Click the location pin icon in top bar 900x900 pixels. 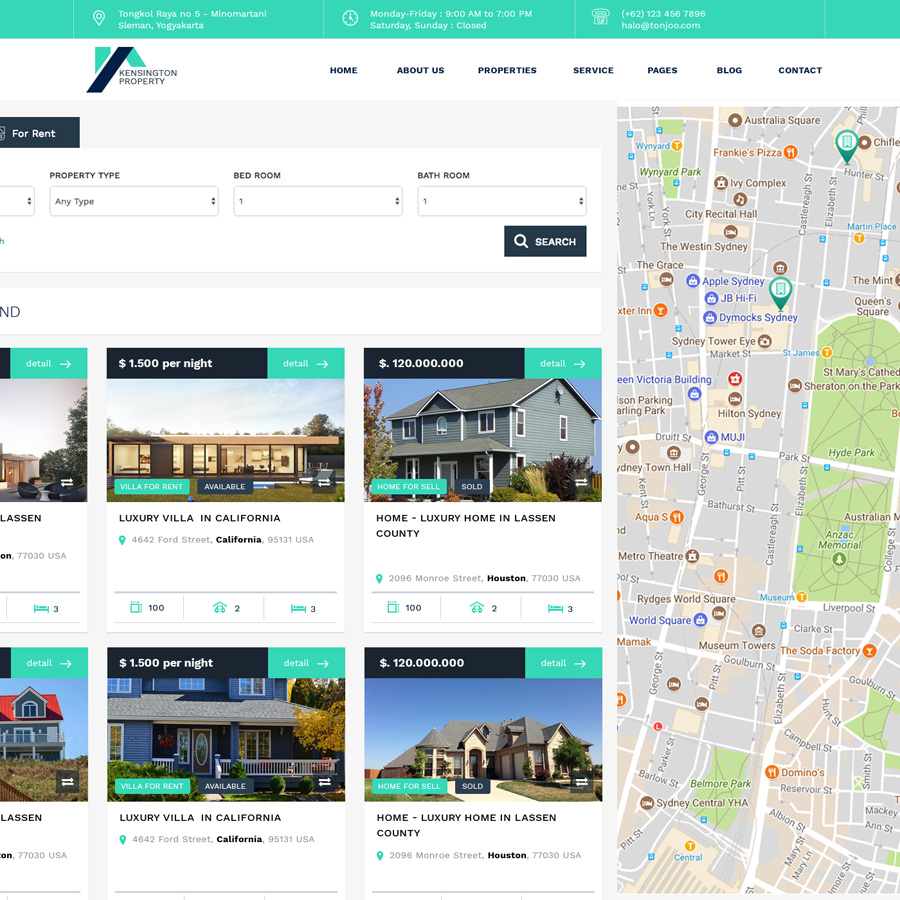(x=99, y=18)
